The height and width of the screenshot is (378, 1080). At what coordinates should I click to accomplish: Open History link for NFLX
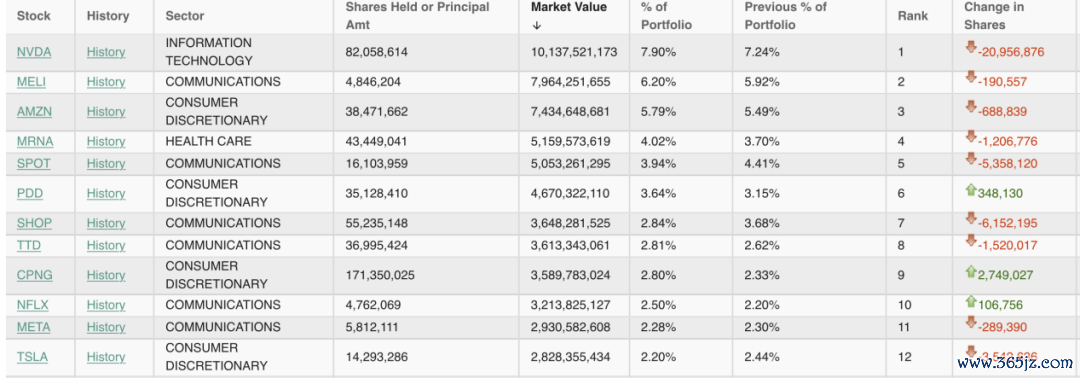pos(106,305)
